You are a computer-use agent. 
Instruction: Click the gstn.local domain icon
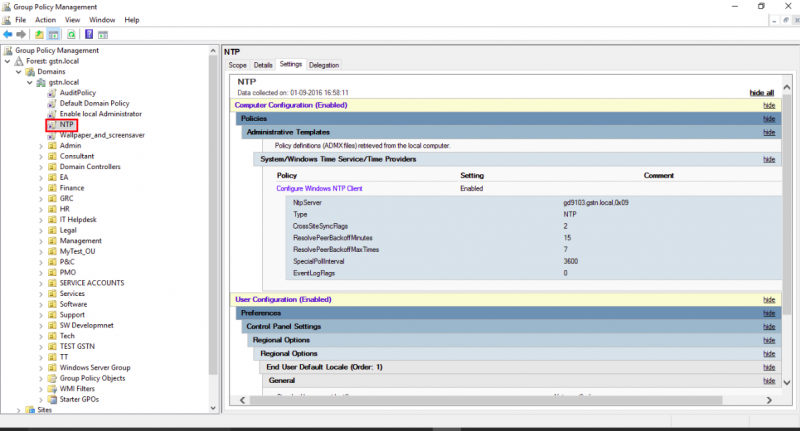point(41,82)
